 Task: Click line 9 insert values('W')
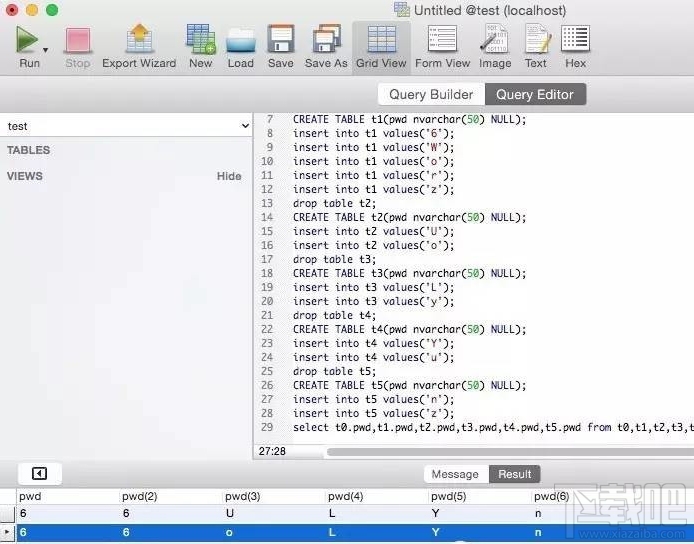[374, 147]
